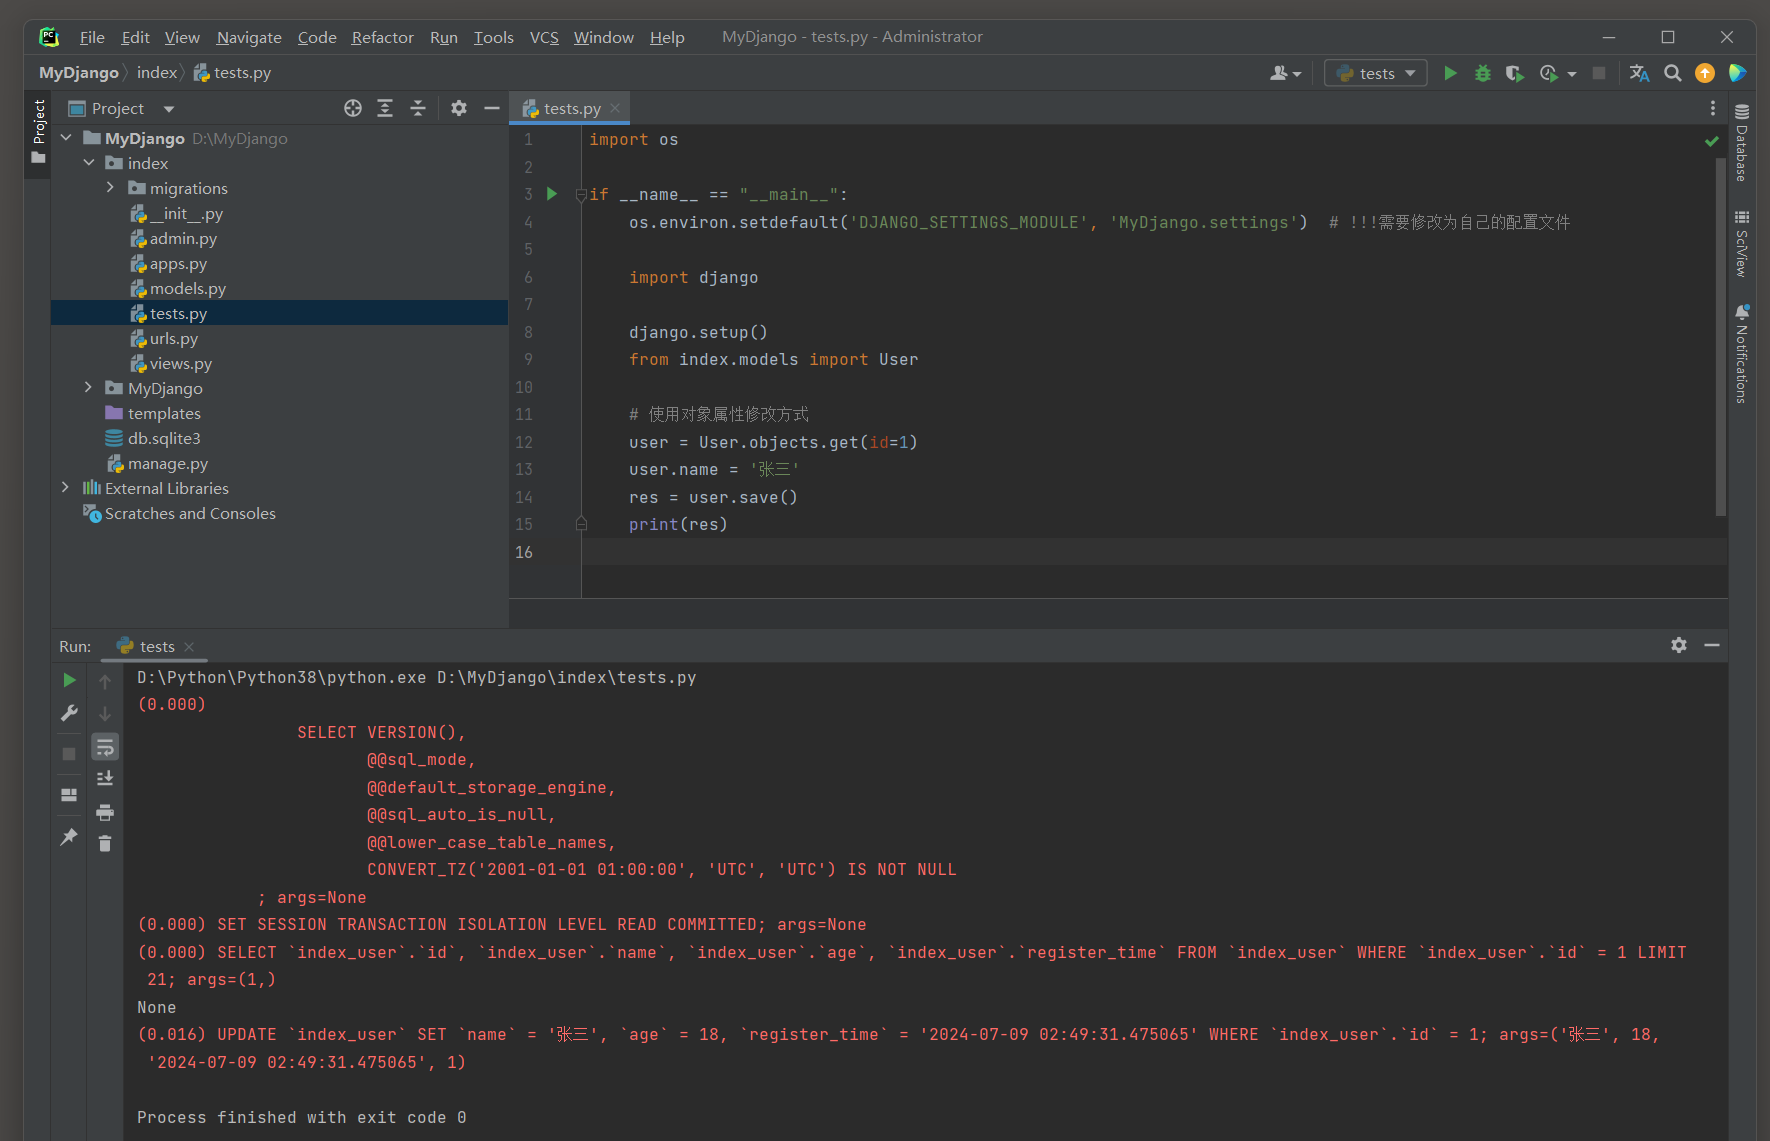Viewport: 1770px width, 1141px height.
Task: Open the code-with-me colorful icon
Action: (x=1738, y=73)
